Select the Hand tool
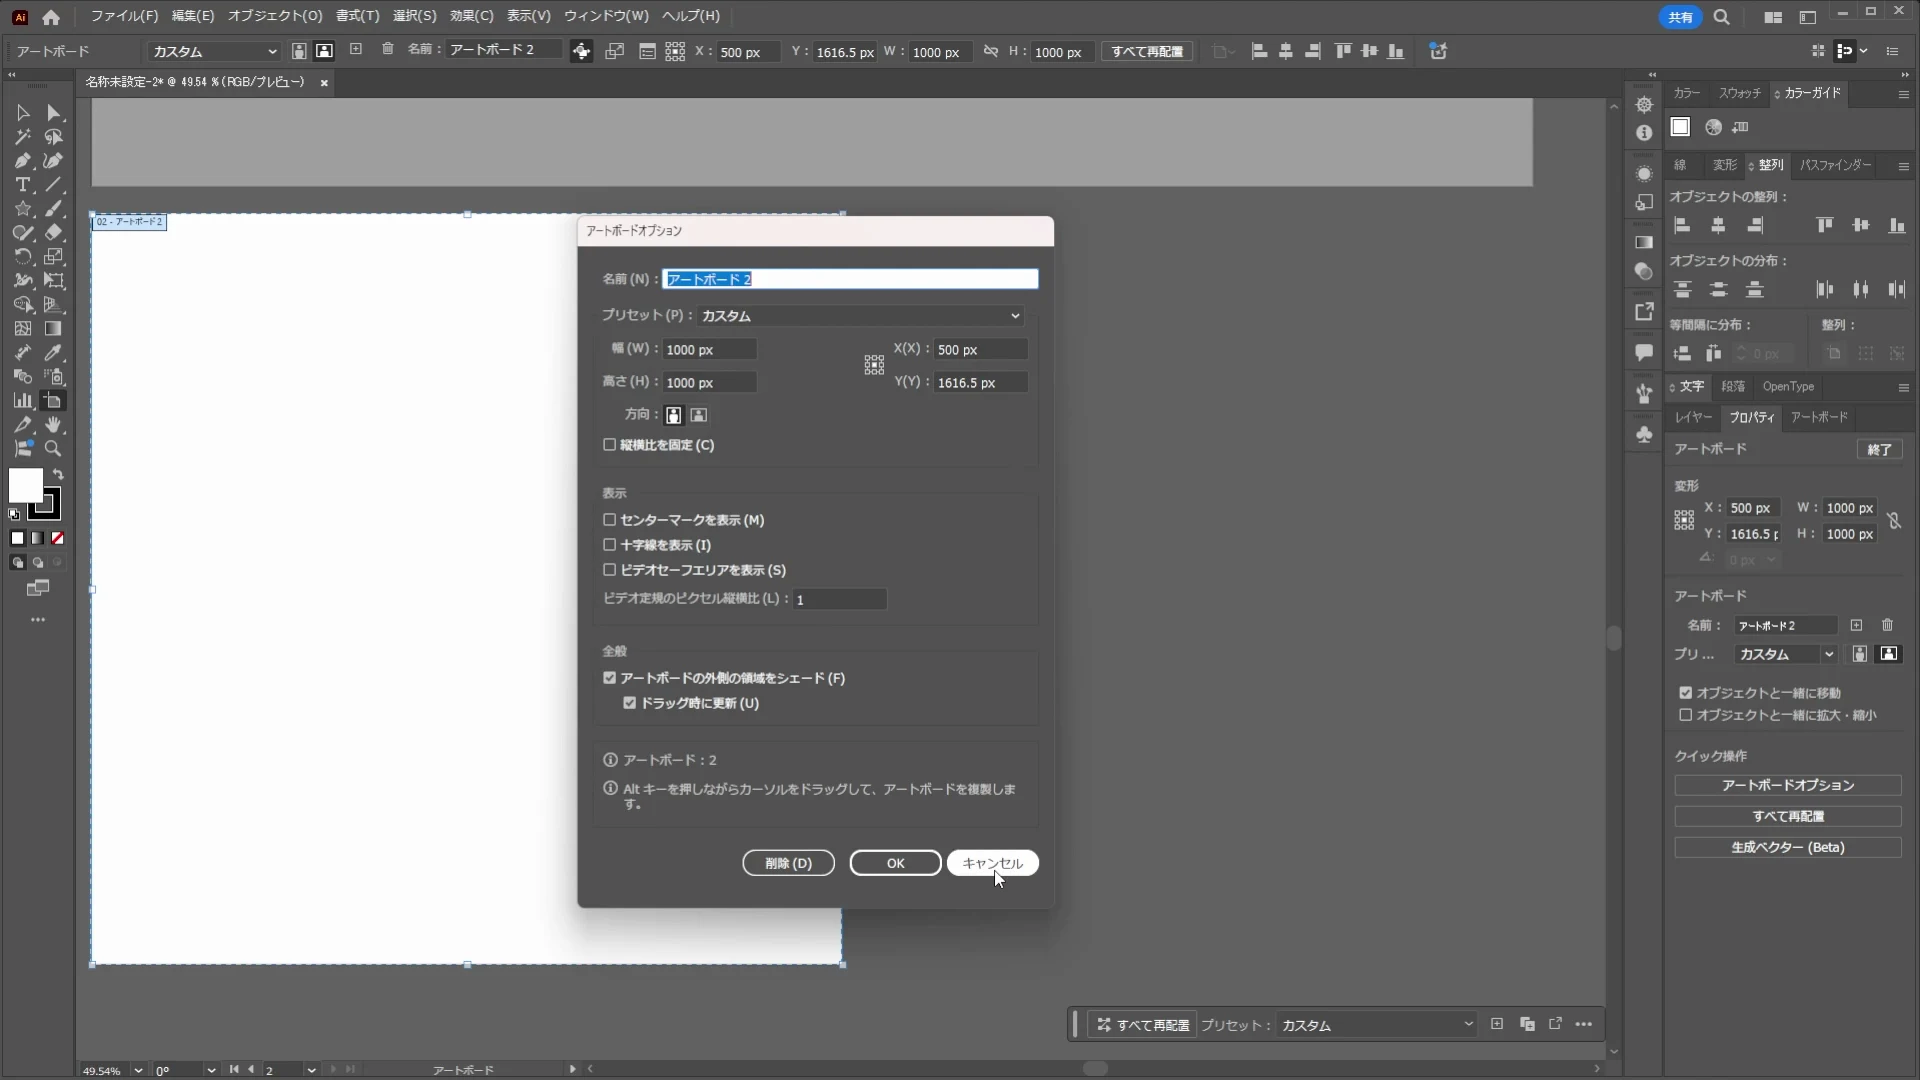This screenshot has height=1080, width=1920. pyautogui.click(x=54, y=425)
